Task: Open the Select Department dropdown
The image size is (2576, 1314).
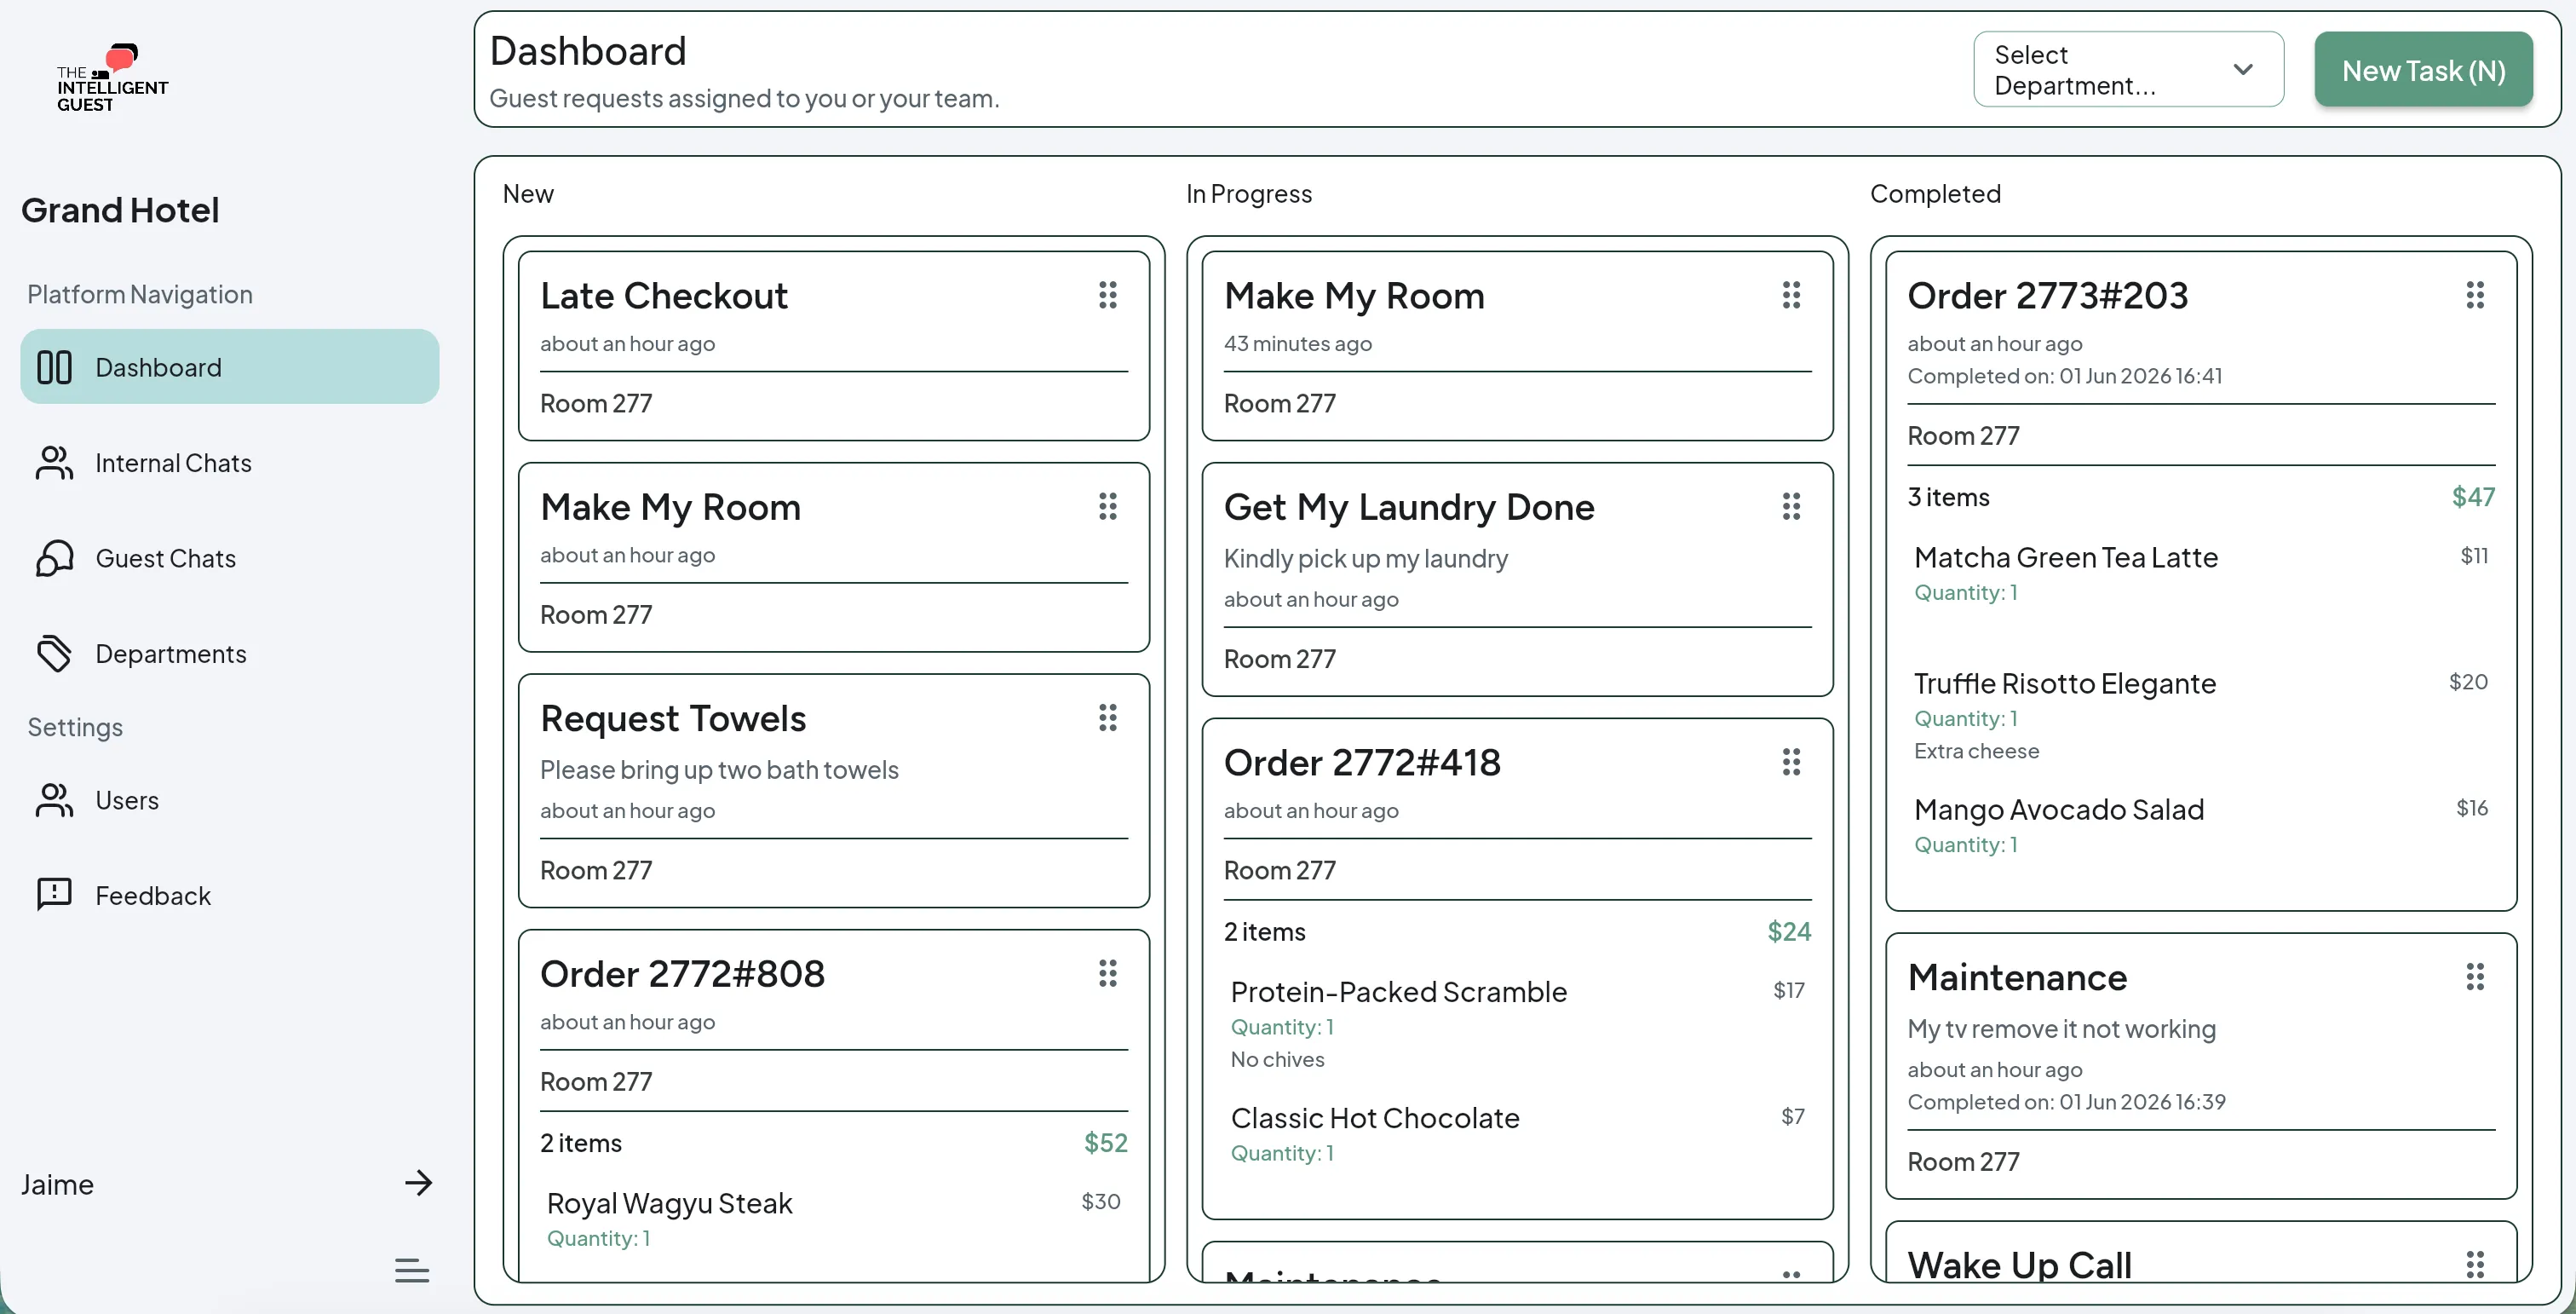Action: (2128, 69)
